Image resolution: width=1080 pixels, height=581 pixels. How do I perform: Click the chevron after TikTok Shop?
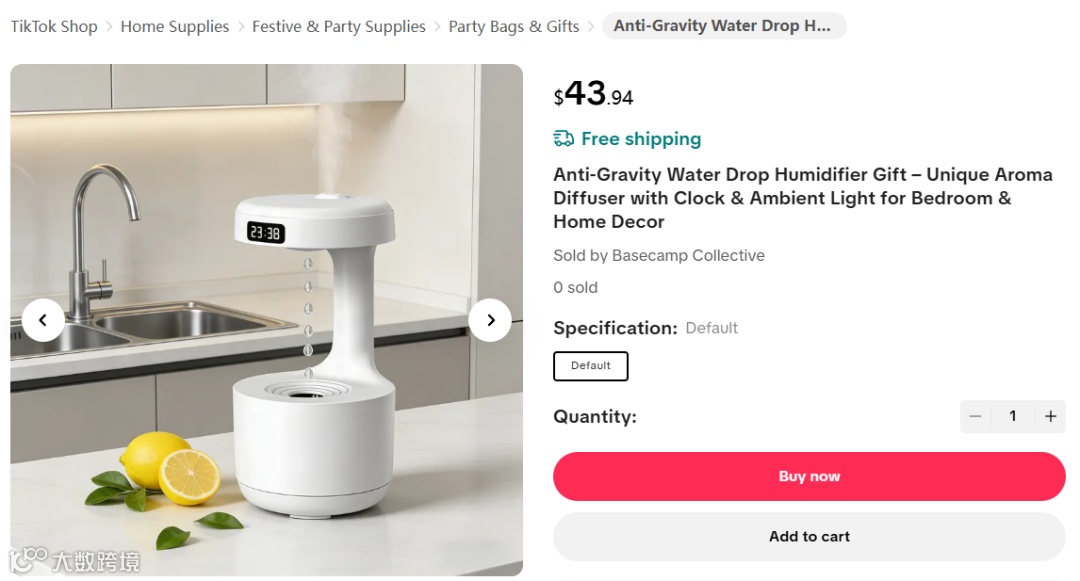coord(110,27)
